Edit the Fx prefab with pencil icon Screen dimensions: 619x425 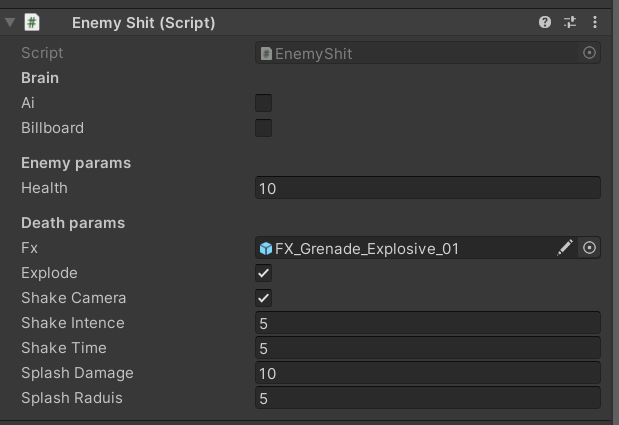tap(565, 248)
